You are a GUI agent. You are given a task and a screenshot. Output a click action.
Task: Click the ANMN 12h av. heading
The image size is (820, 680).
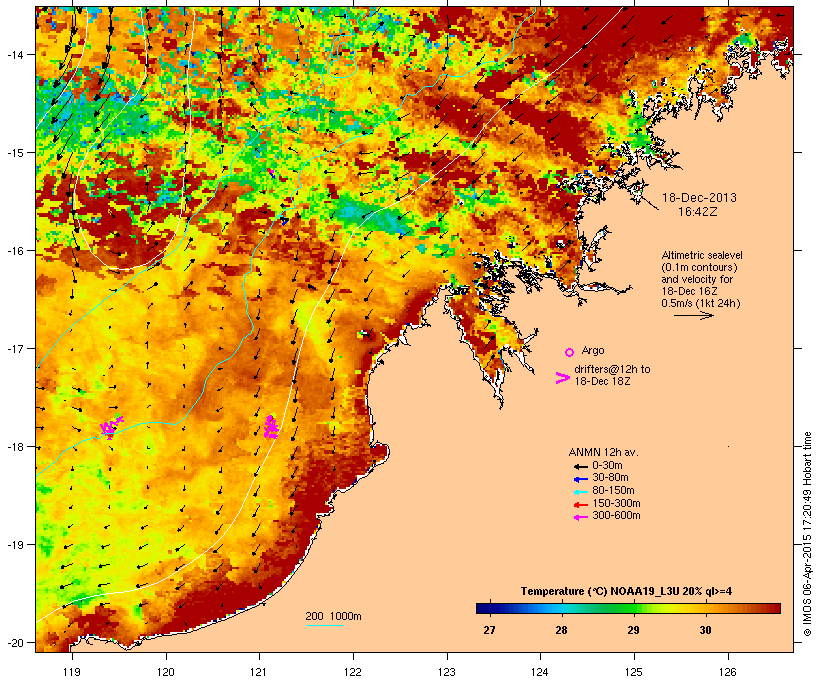(603, 452)
